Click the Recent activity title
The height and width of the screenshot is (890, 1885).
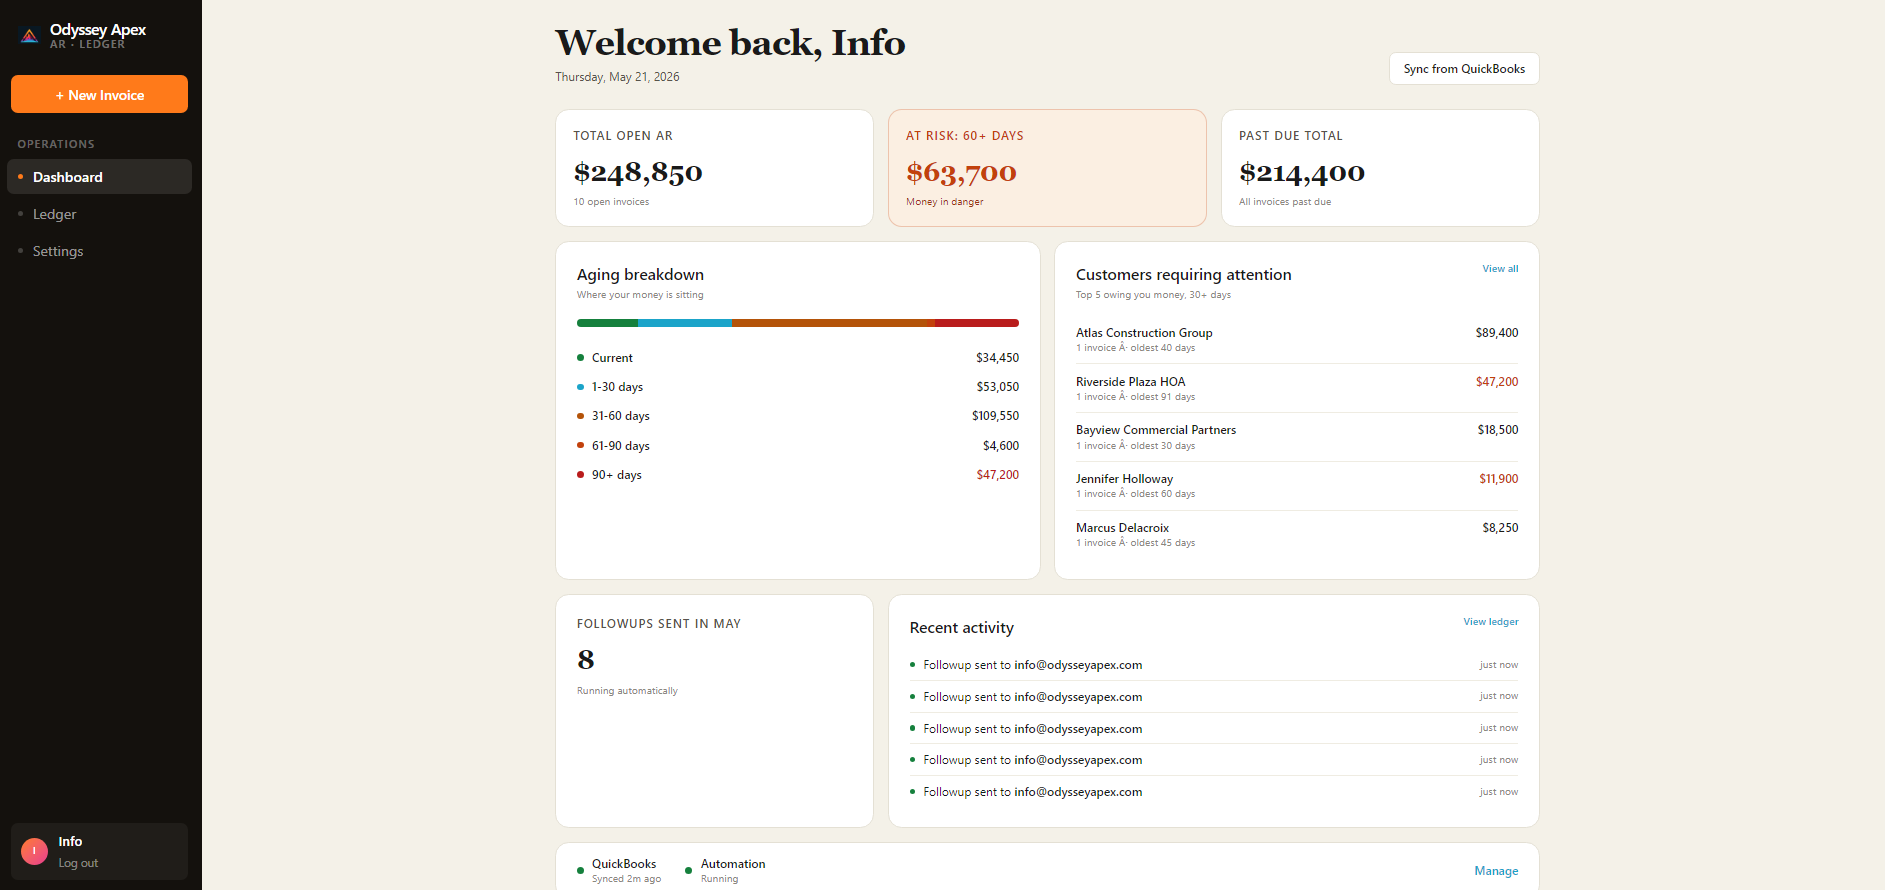click(x=961, y=628)
